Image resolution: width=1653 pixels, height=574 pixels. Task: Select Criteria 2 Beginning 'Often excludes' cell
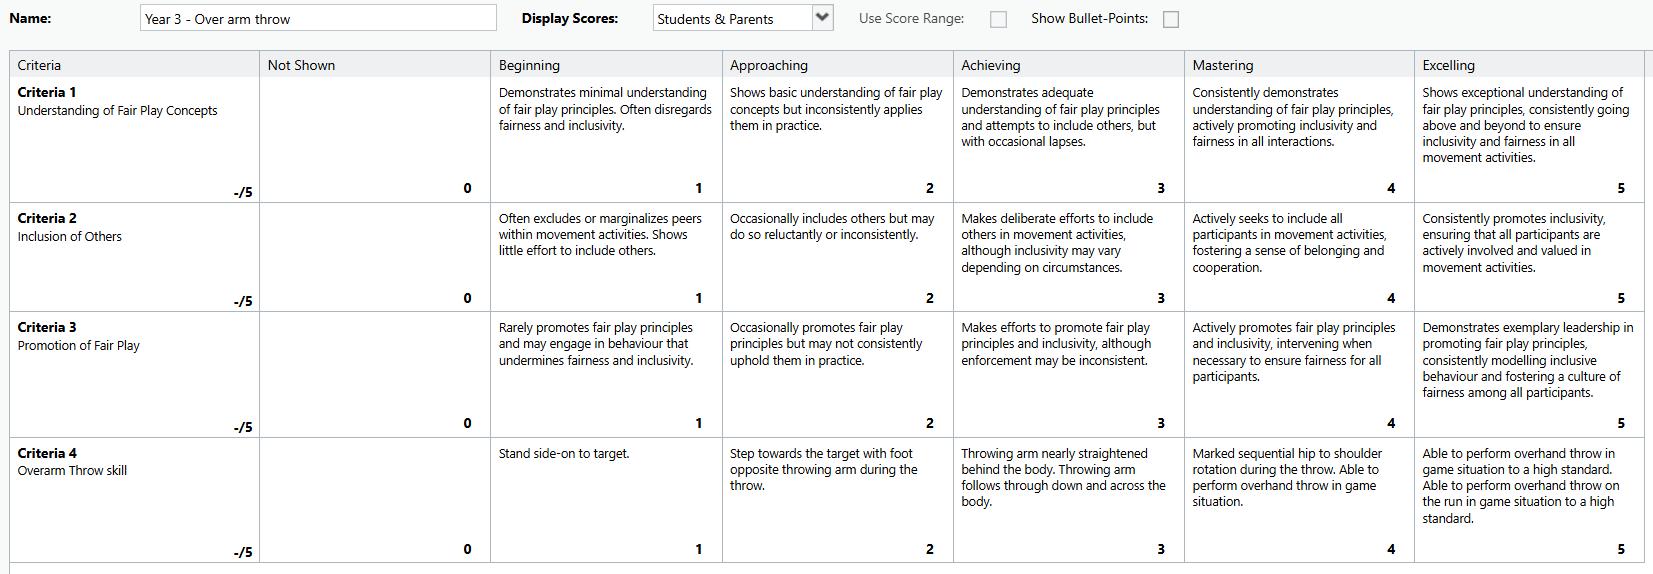607,257
